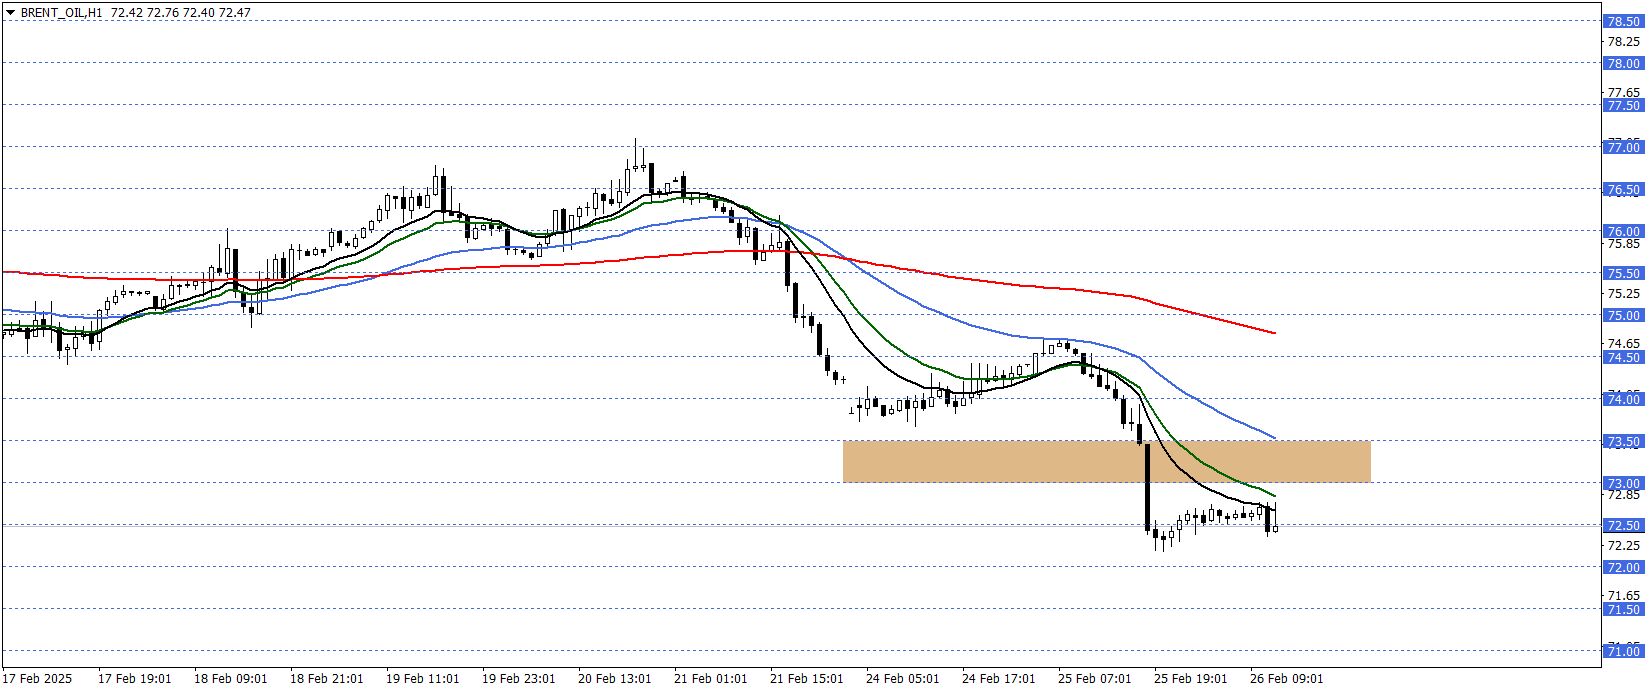
Task: Click the 71.50 price level label
Action: pos(1623,609)
